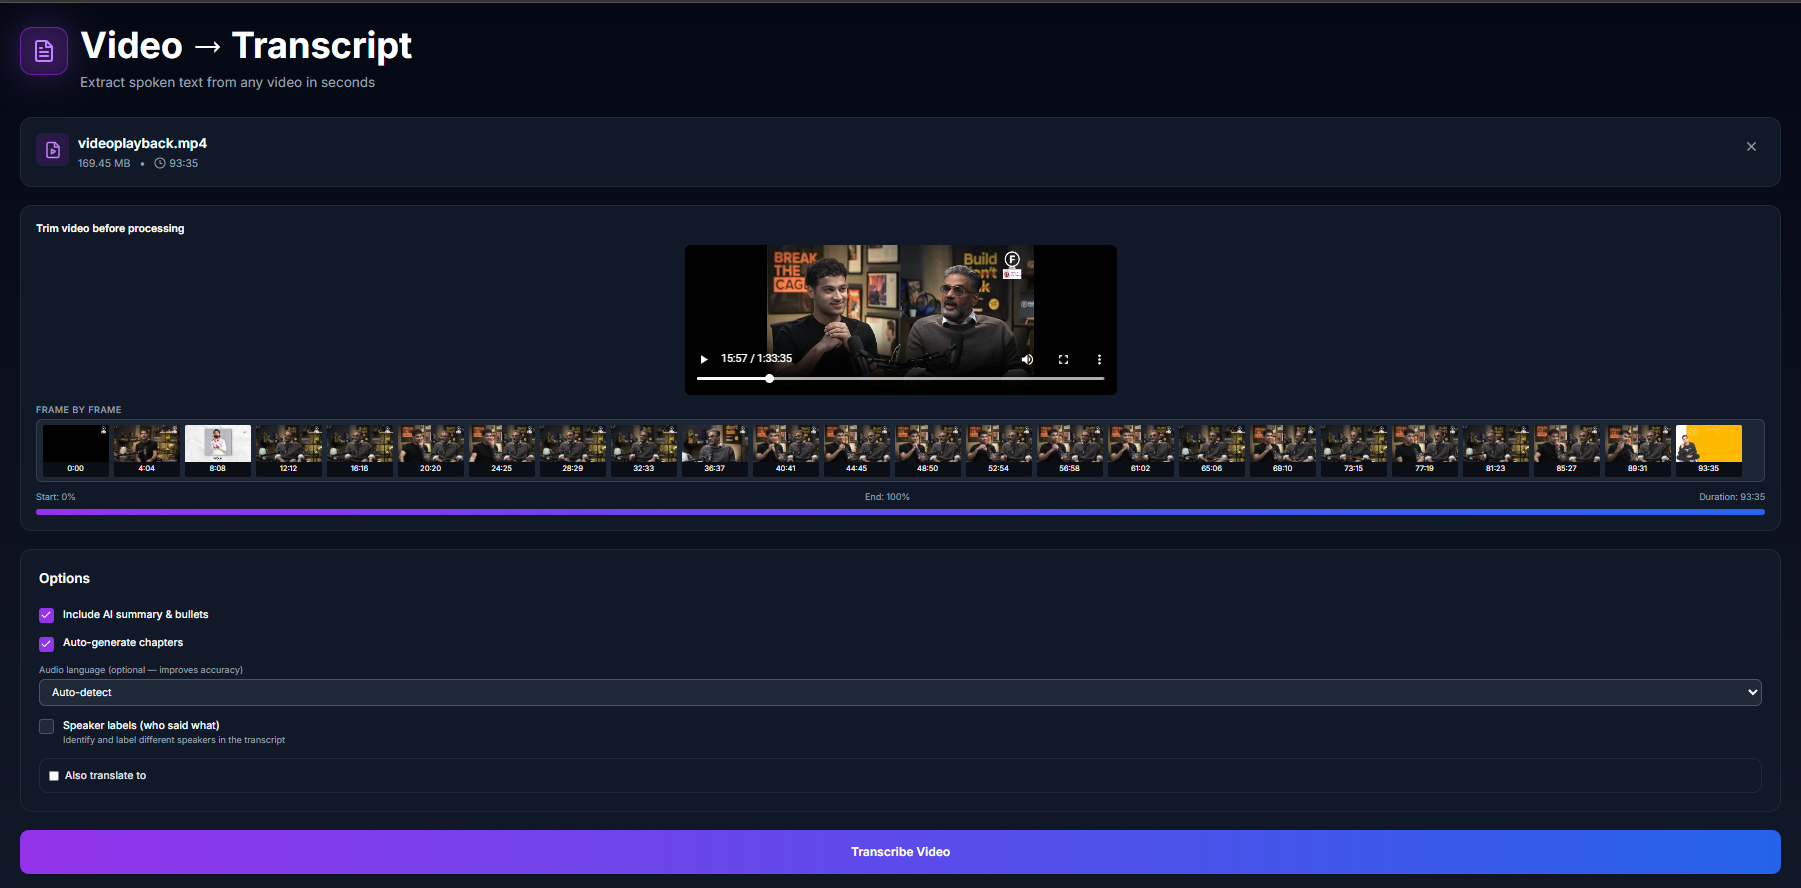The height and width of the screenshot is (888, 1801).
Task: Enter fullscreen in the video player
Action: coord(1063,359)
